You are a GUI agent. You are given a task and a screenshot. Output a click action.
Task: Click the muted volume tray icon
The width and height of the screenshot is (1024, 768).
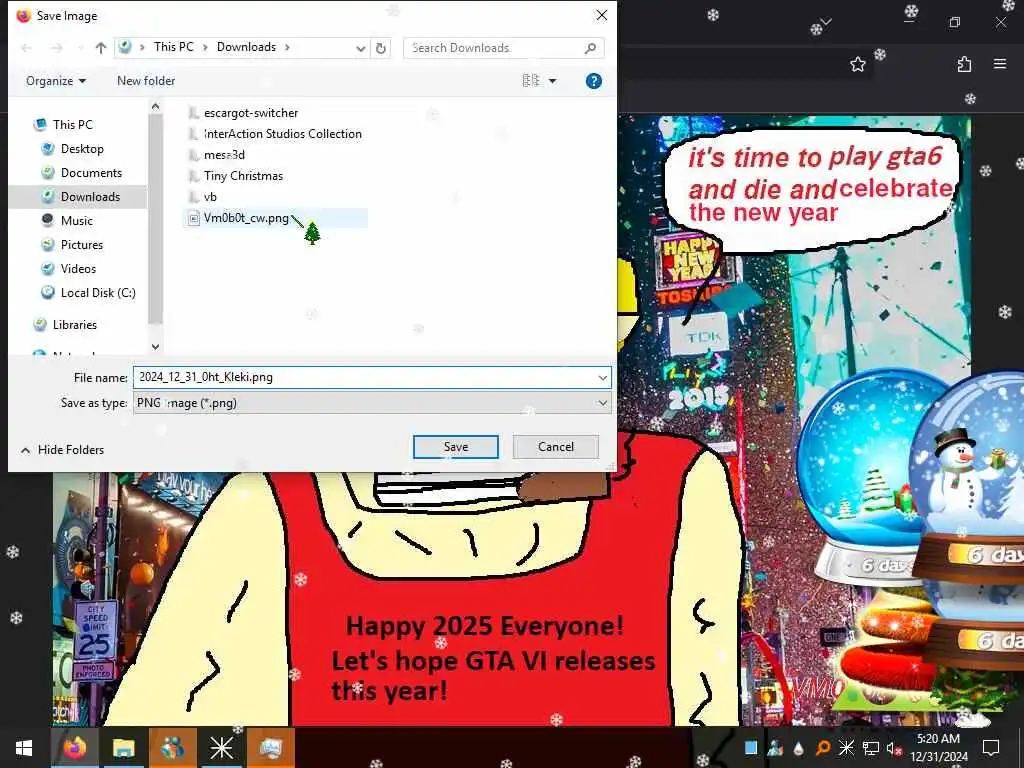893,748
